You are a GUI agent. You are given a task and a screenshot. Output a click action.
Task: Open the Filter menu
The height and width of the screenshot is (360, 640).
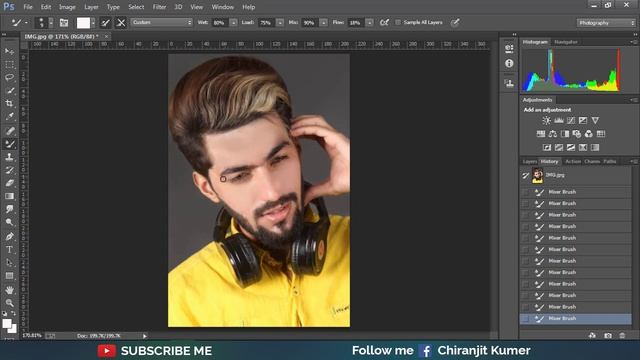(159, 7)
